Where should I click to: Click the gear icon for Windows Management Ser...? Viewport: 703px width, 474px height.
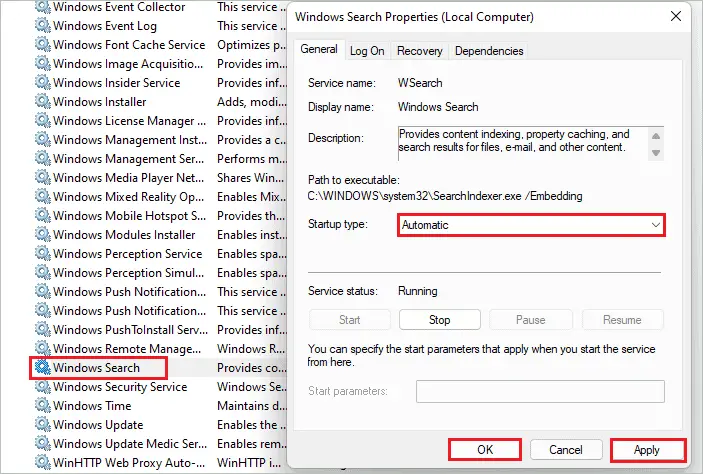coord(43,158)
